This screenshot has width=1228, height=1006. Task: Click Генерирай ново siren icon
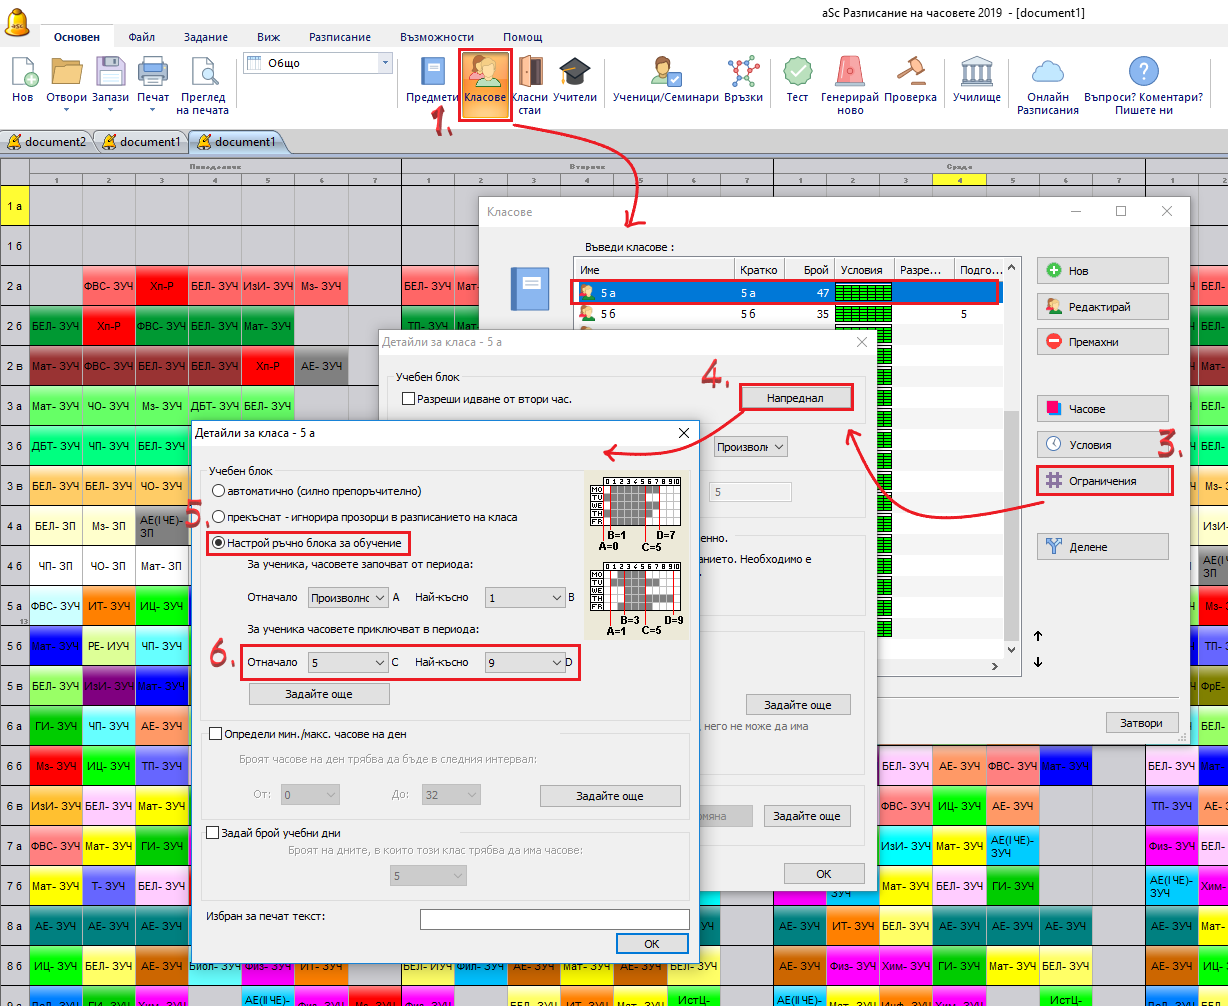click(849, 74)
